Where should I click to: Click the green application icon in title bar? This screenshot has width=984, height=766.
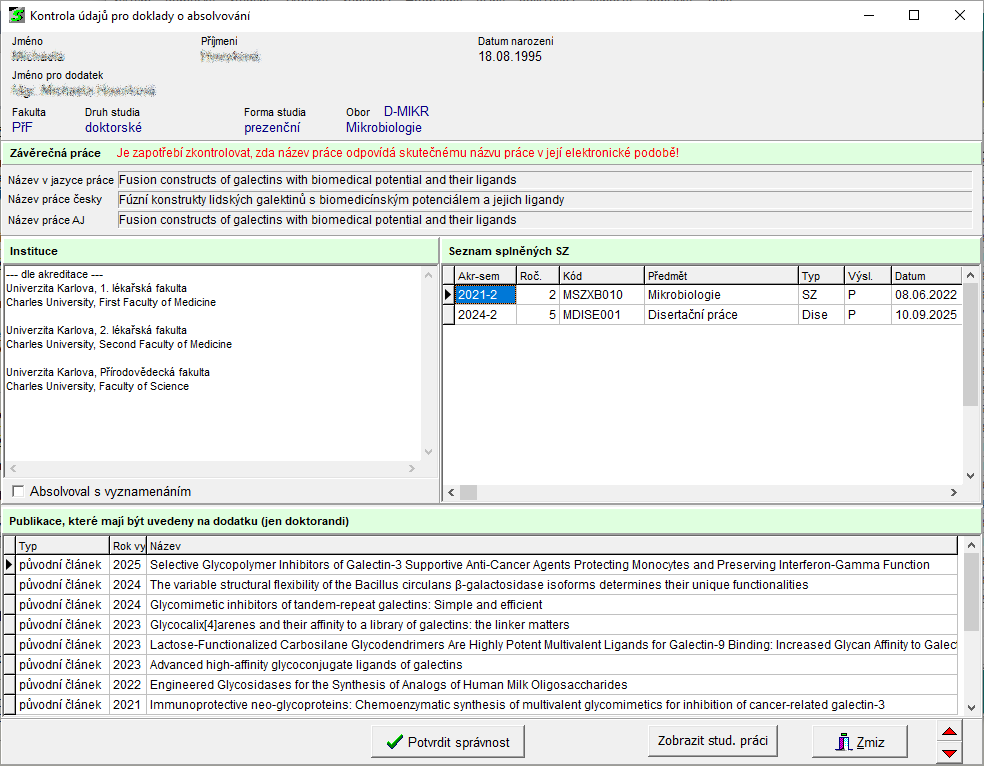17,16
